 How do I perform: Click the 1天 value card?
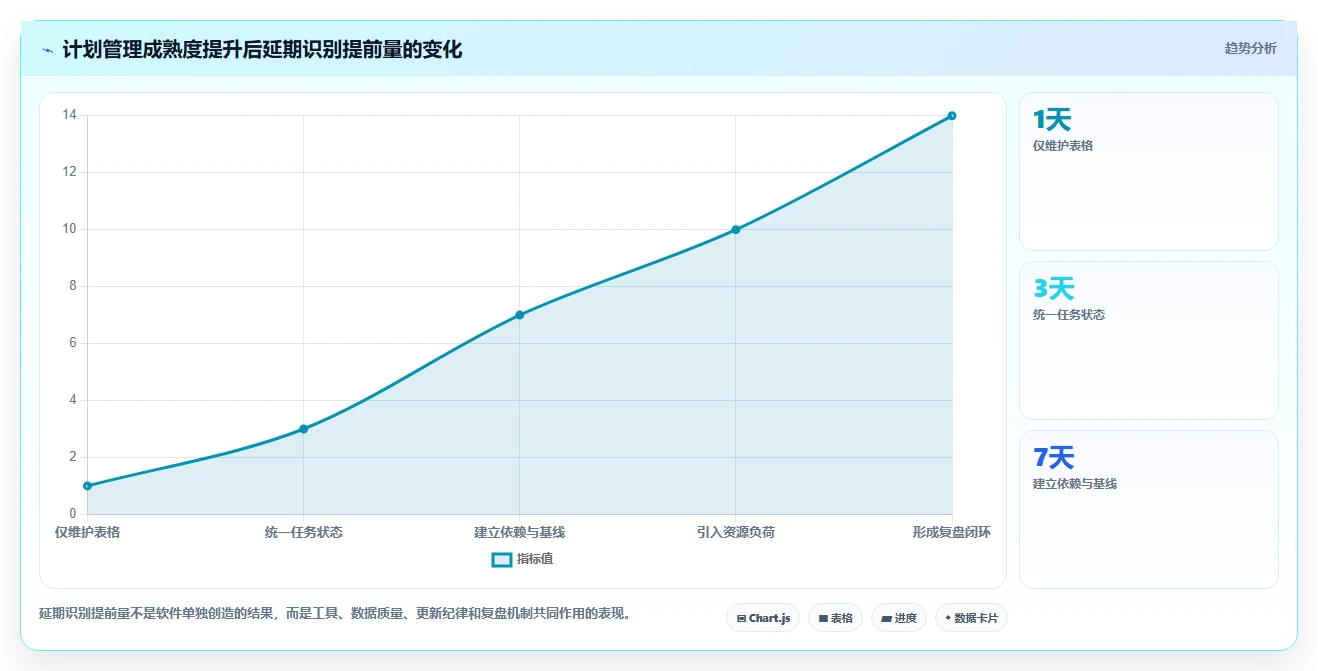click(1149, 171)
